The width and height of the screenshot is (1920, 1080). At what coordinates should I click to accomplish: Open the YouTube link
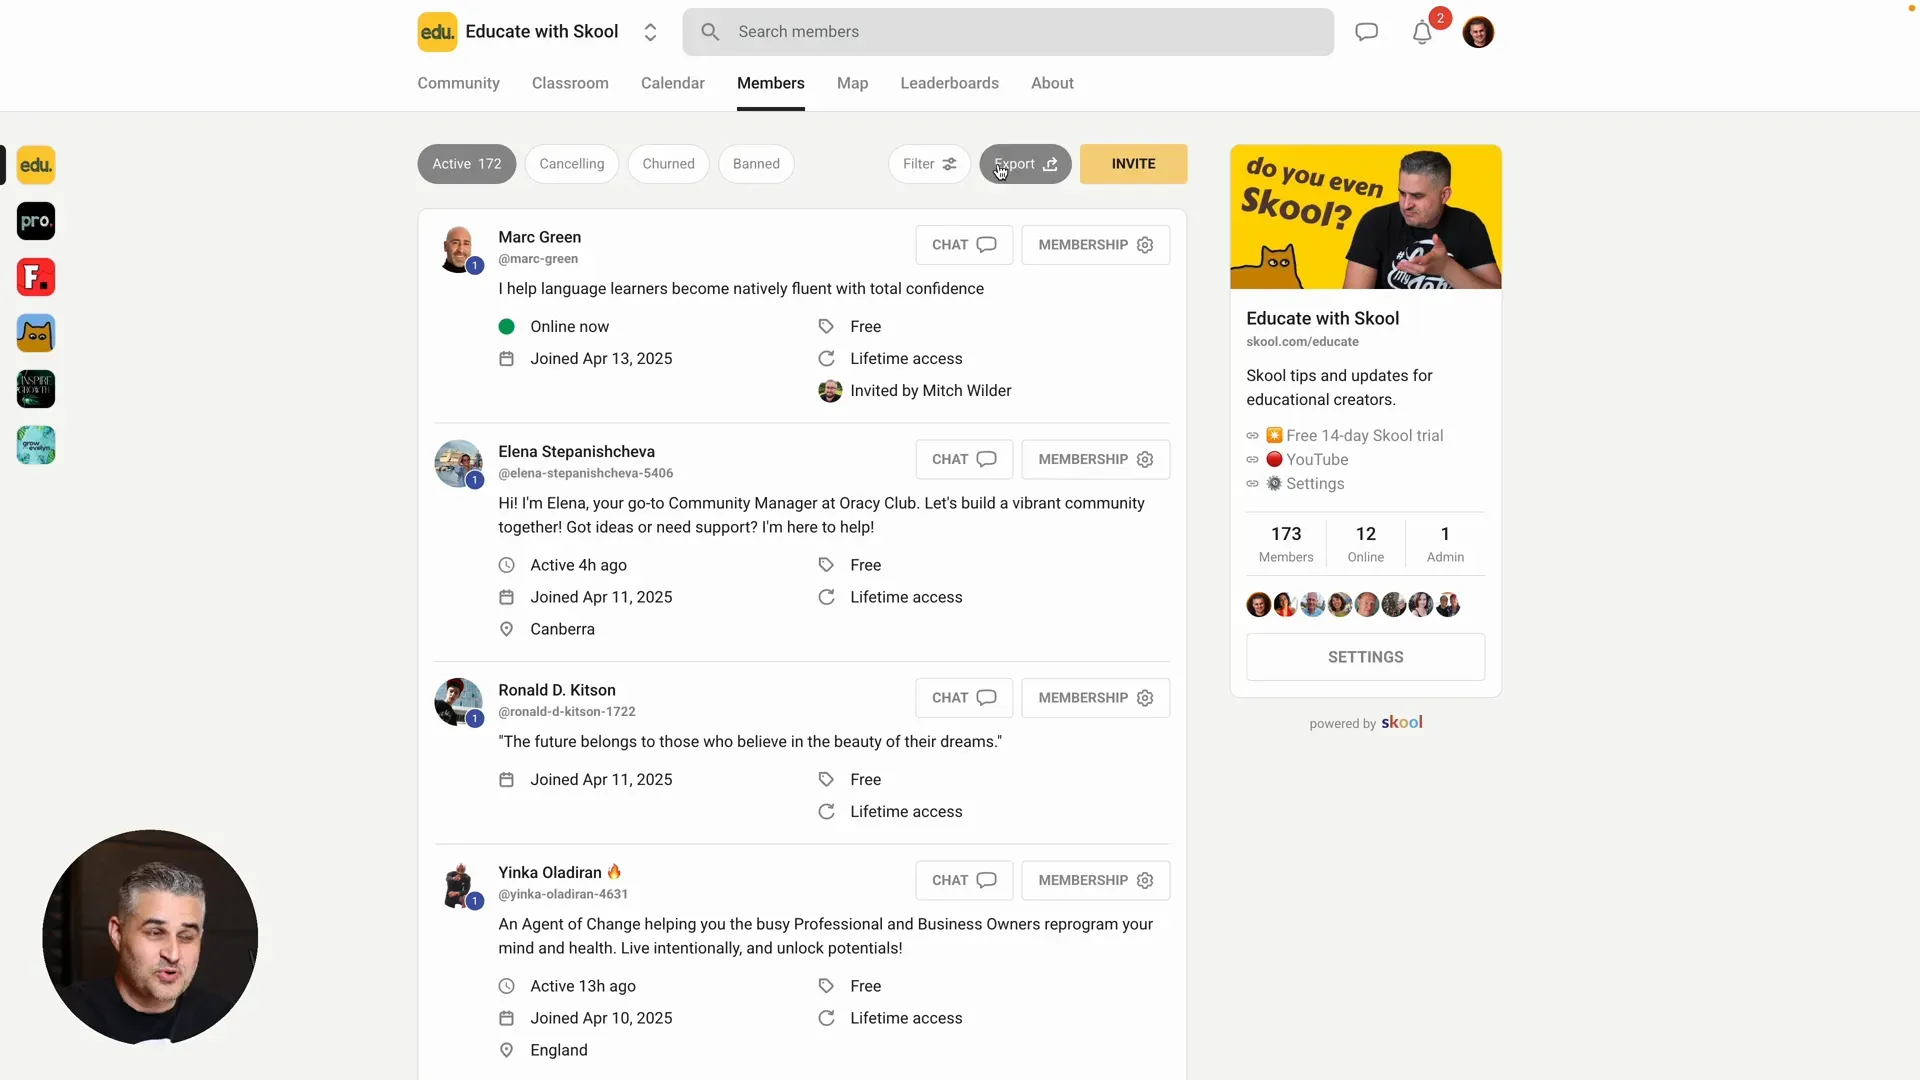point(1316,460)
